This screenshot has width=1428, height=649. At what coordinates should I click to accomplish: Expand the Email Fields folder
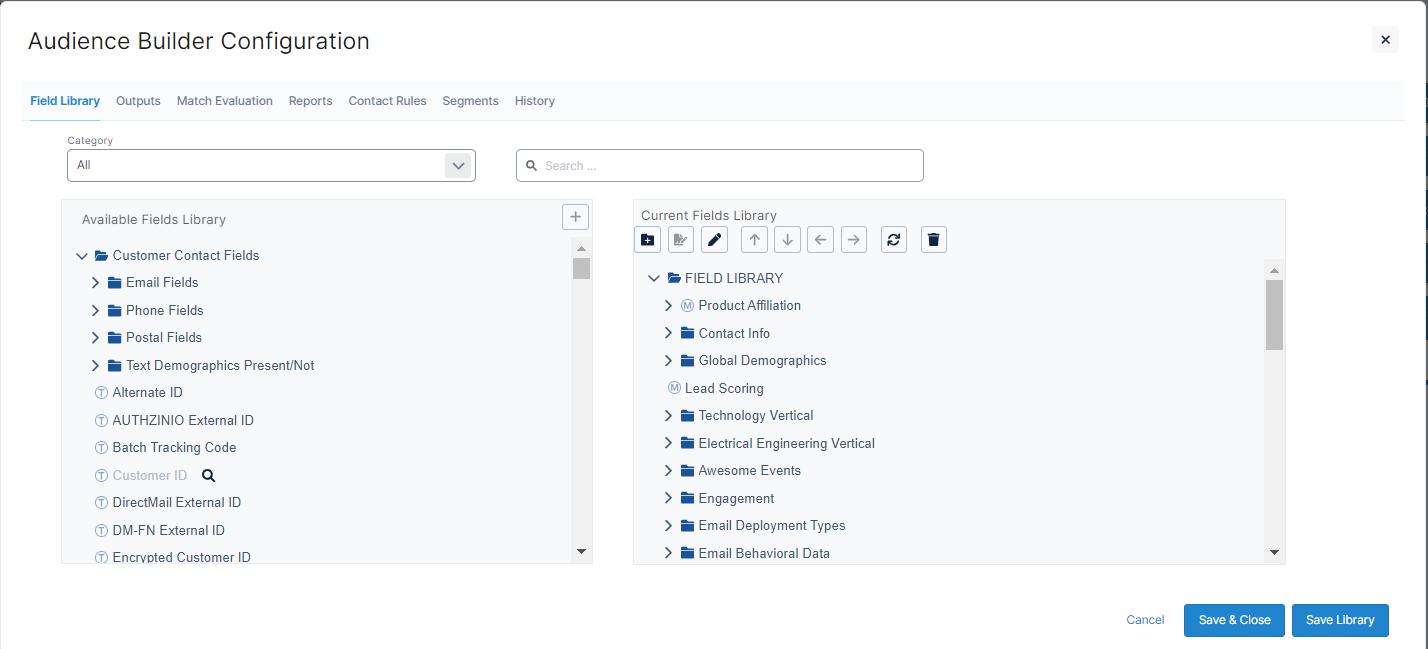(96, 283)
